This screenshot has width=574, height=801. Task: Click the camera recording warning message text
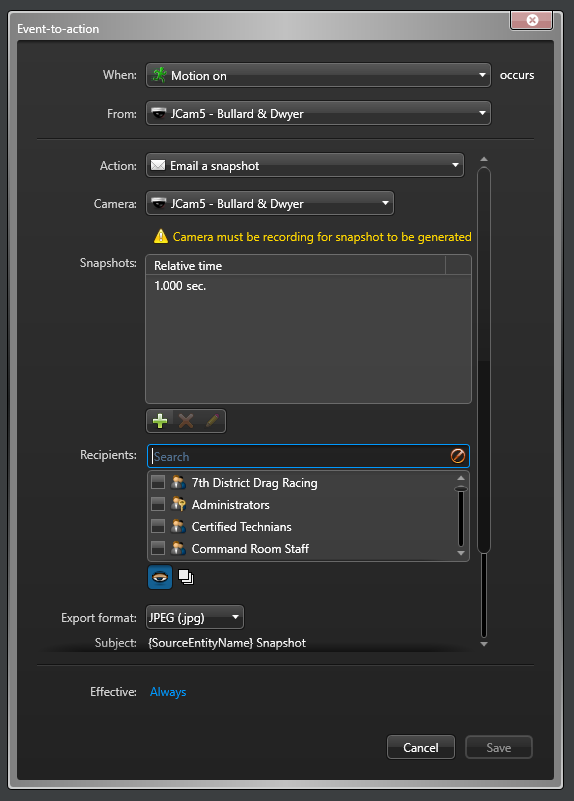[x=322, y=237]
